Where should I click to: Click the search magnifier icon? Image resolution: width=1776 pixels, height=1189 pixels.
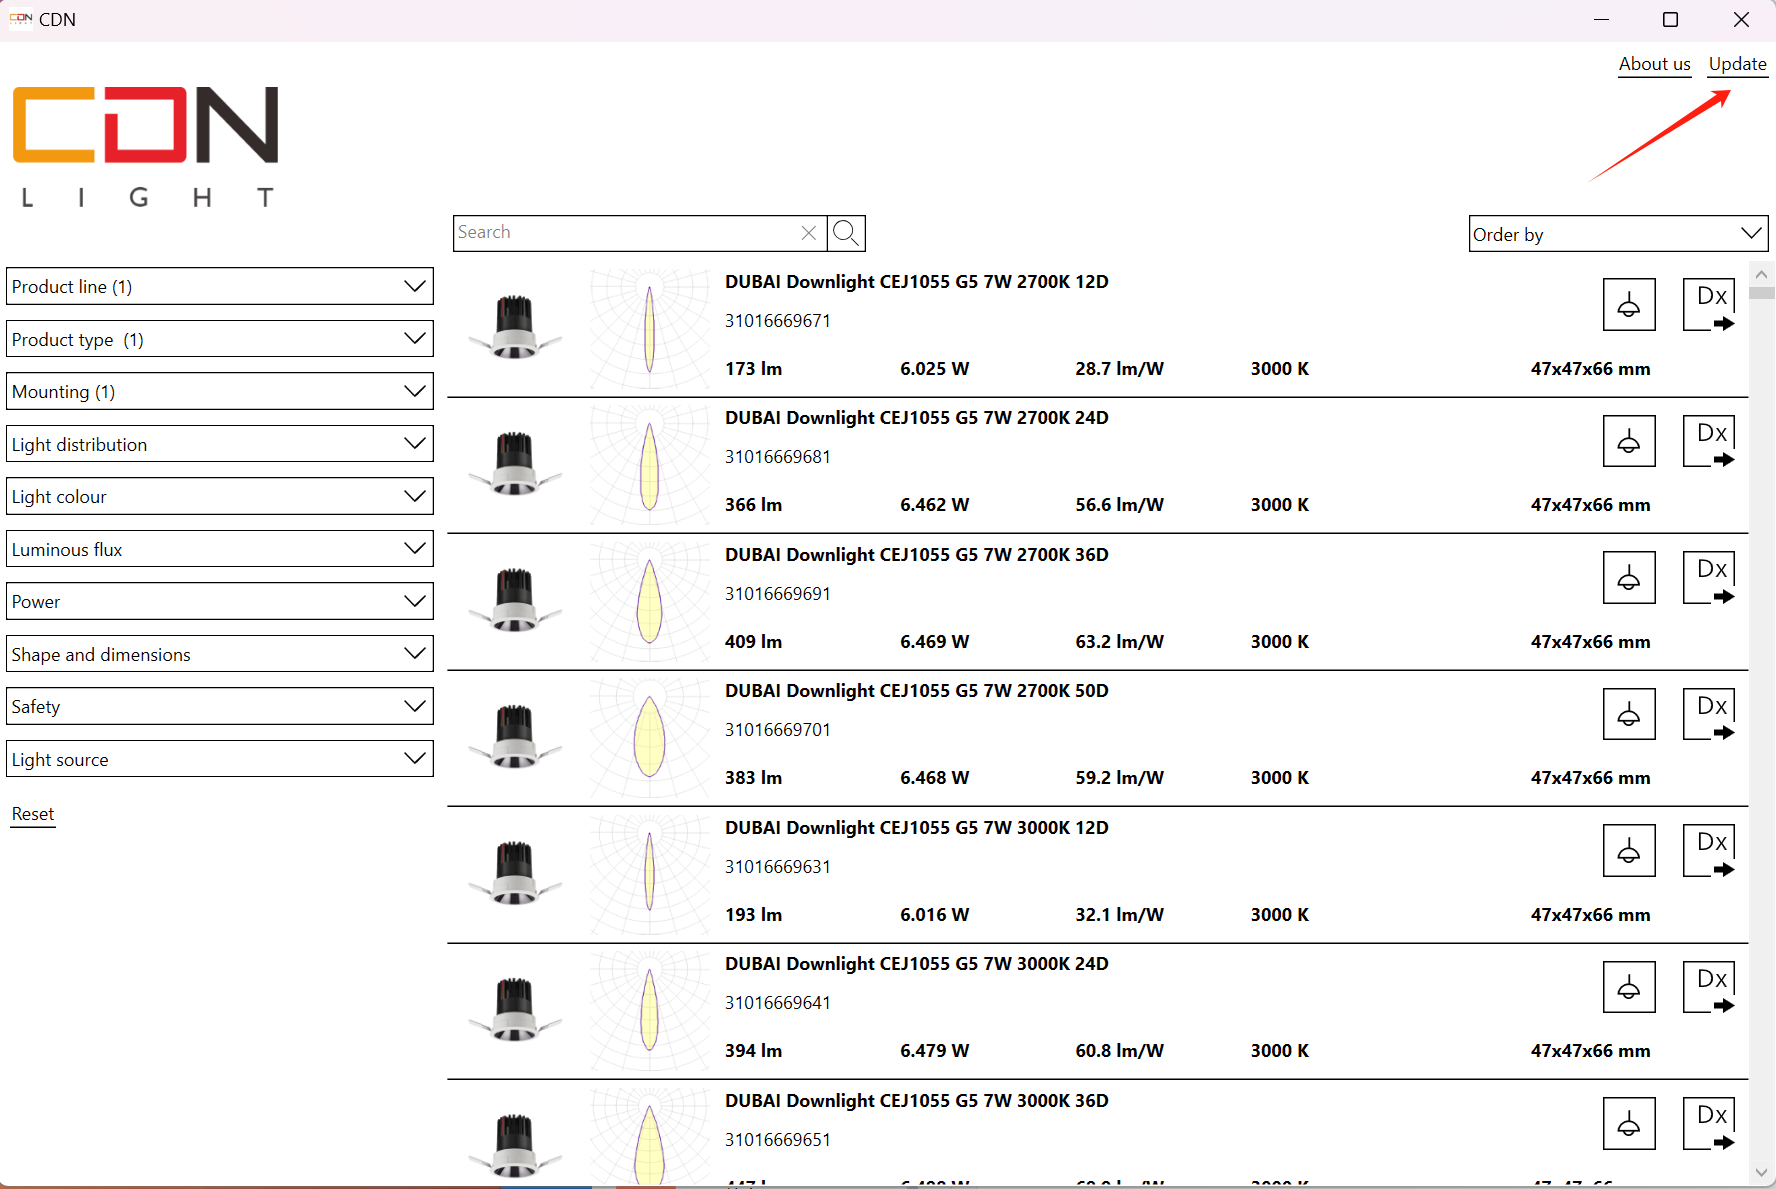click(x=846, y=233)
